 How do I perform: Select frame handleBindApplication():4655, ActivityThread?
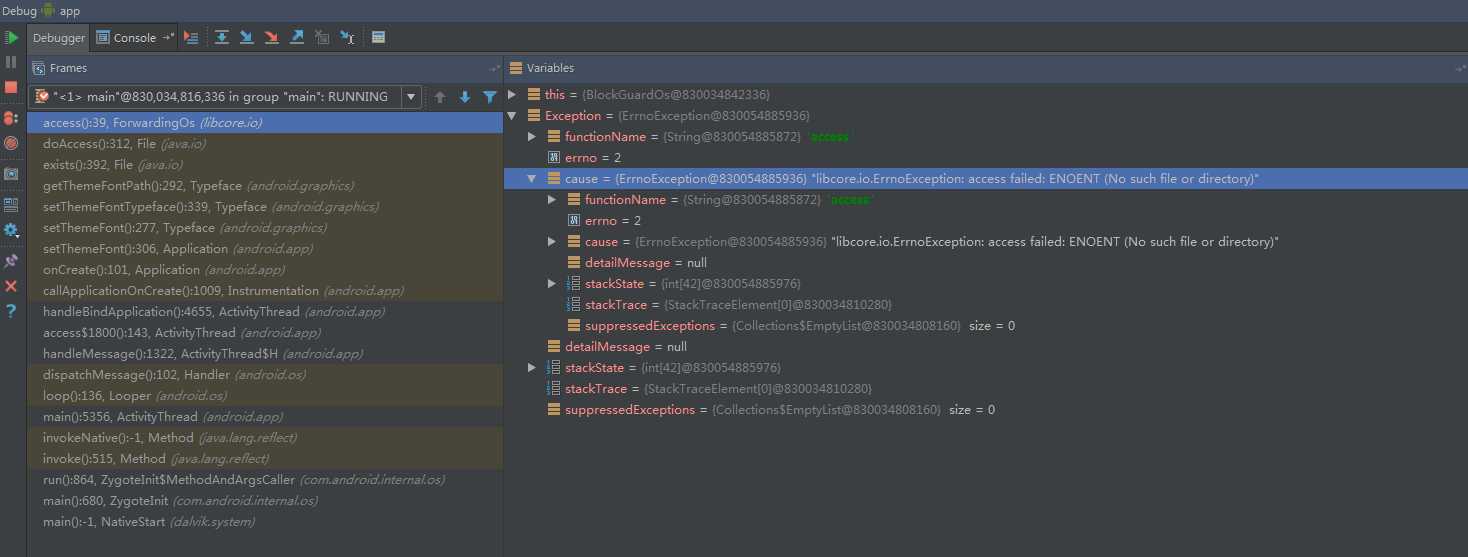[265, 311]
